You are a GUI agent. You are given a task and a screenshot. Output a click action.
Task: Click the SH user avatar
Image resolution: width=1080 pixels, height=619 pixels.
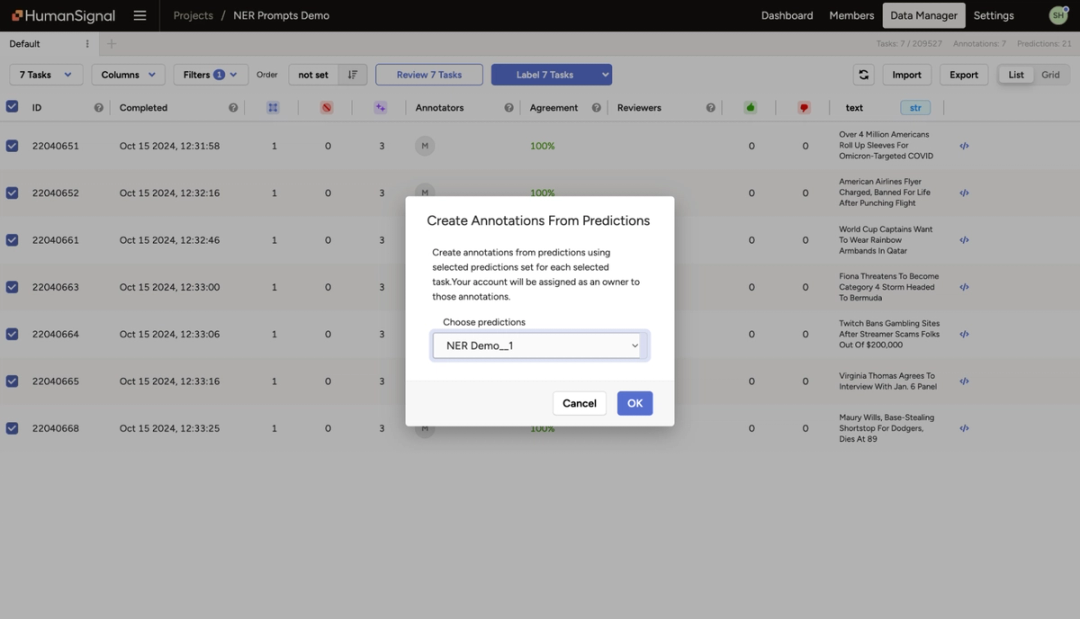coord(1058,15)
